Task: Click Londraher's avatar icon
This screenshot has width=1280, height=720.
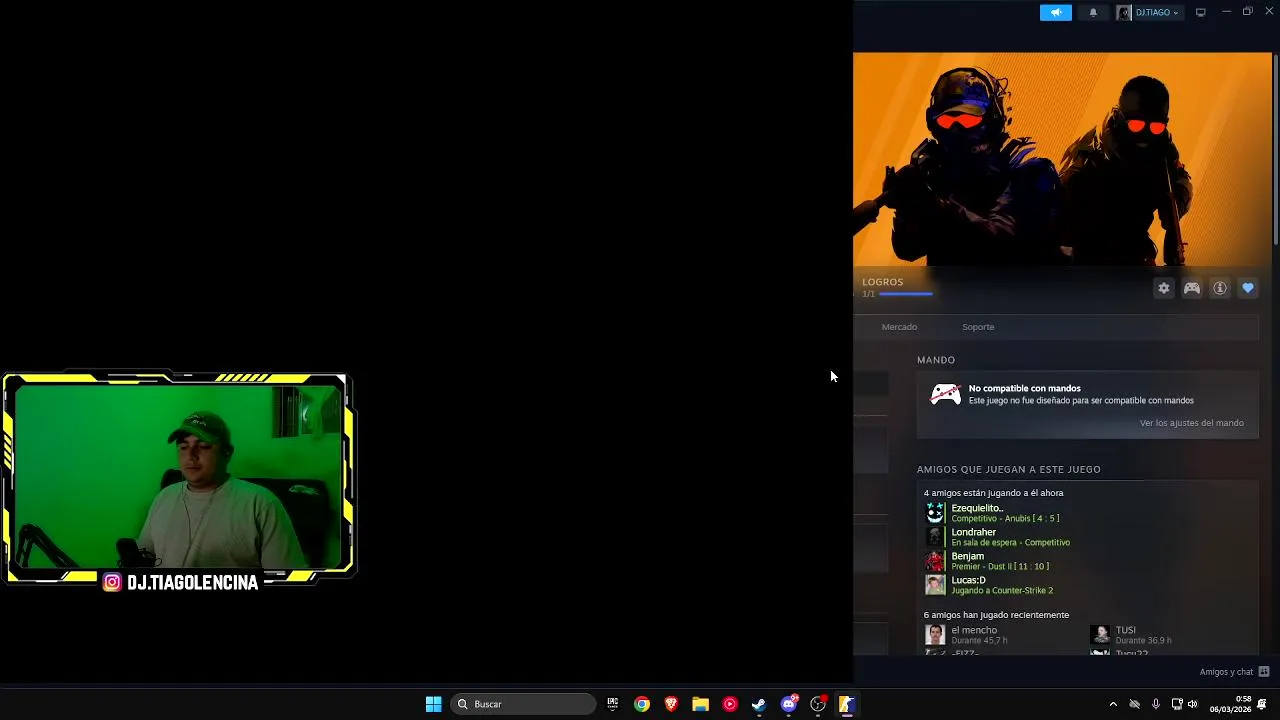Action: pos(935,537)
